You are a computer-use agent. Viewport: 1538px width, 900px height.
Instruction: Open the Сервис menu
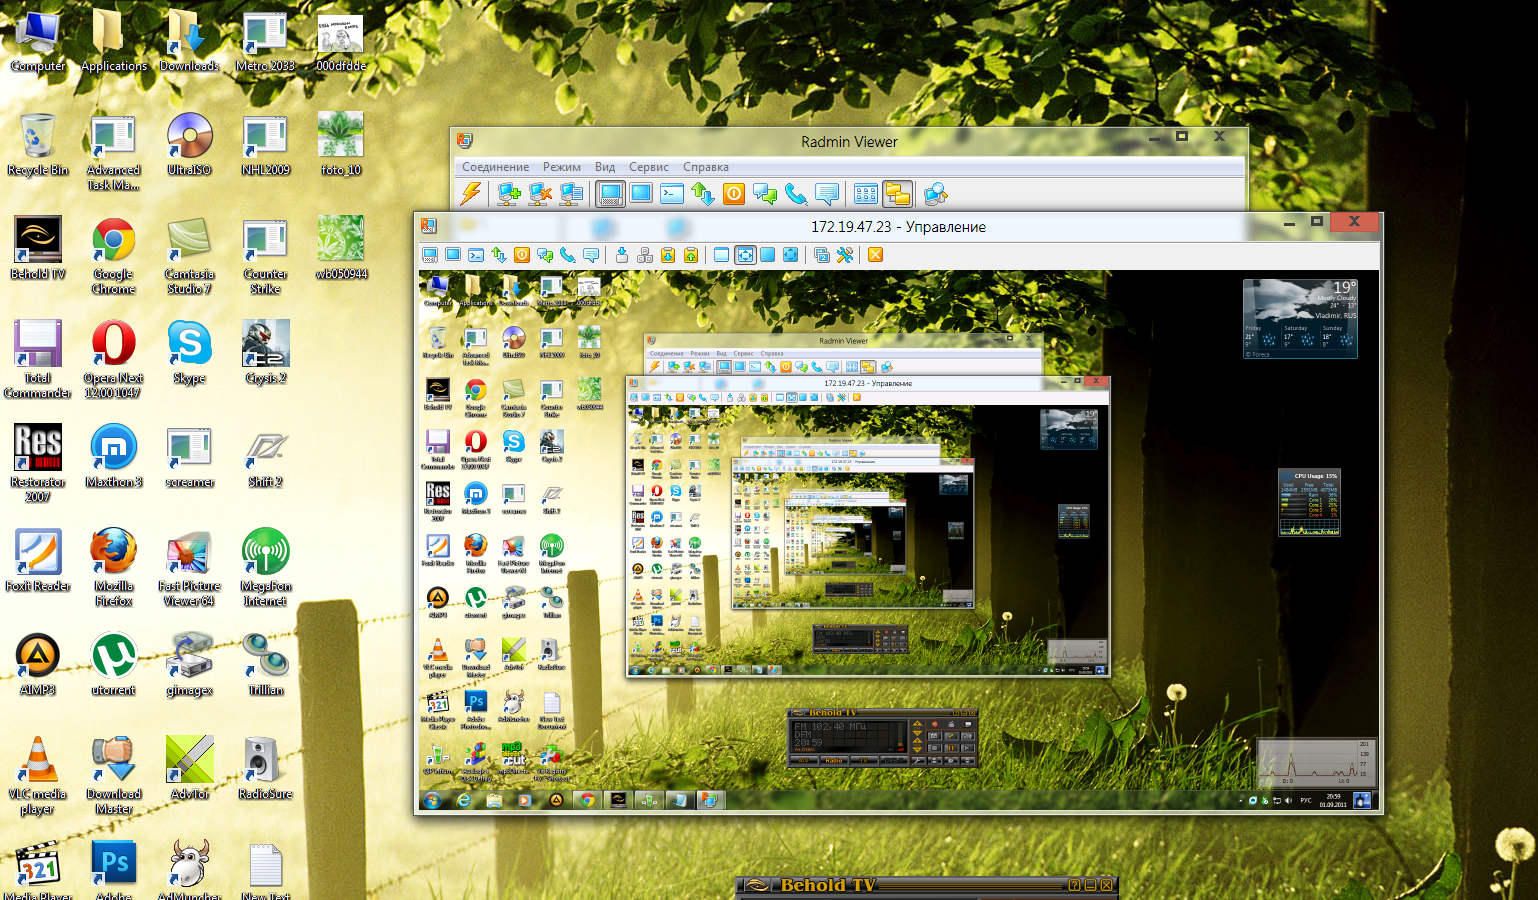point(649,167)
